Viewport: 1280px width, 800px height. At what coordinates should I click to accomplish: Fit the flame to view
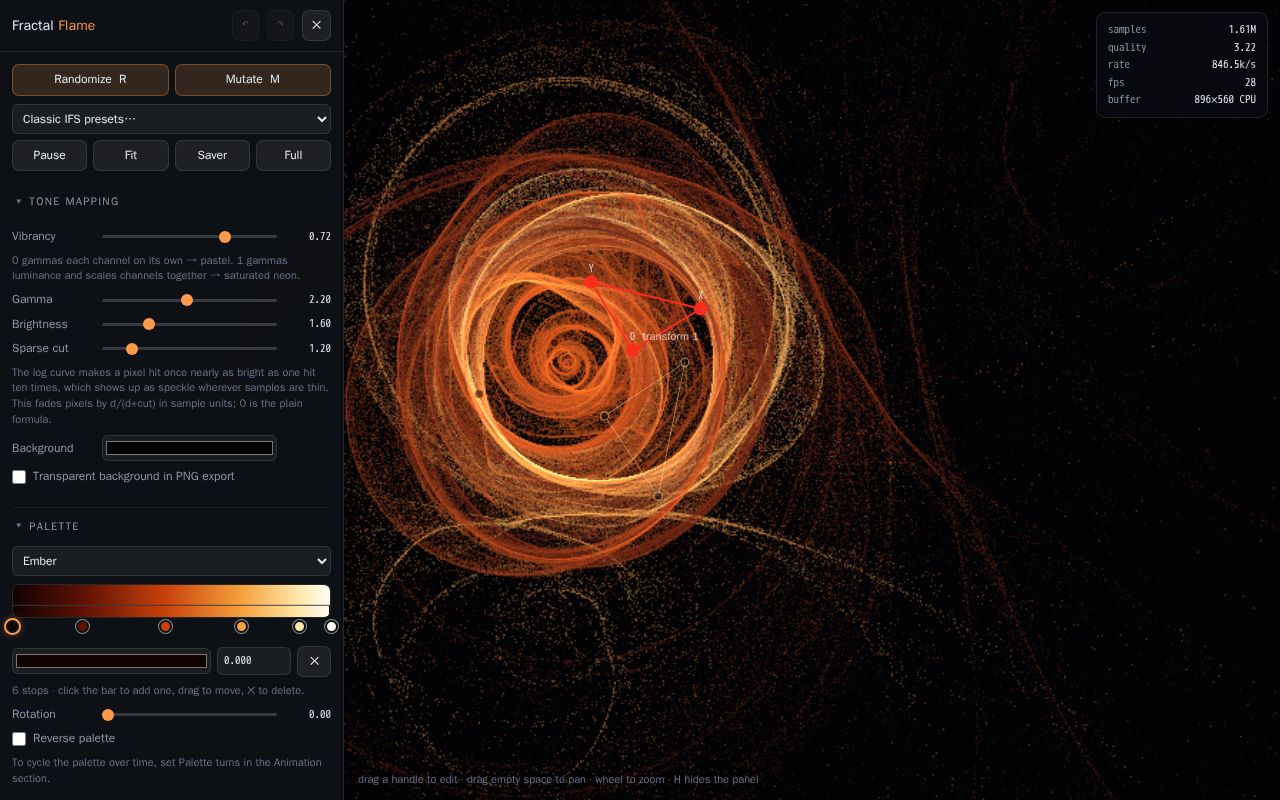131,155
